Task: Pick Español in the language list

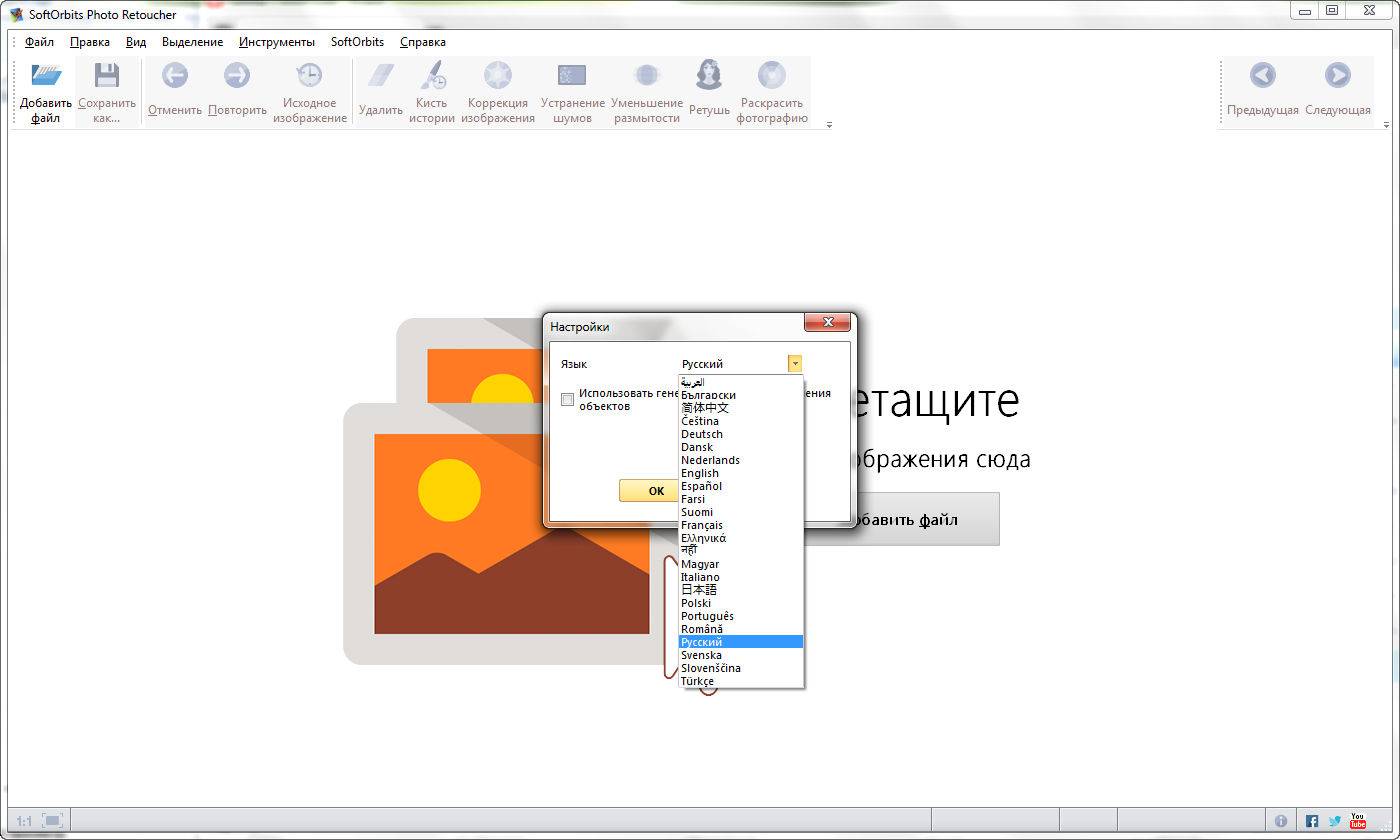Action: pyautogui.click(x=741, y=486)
